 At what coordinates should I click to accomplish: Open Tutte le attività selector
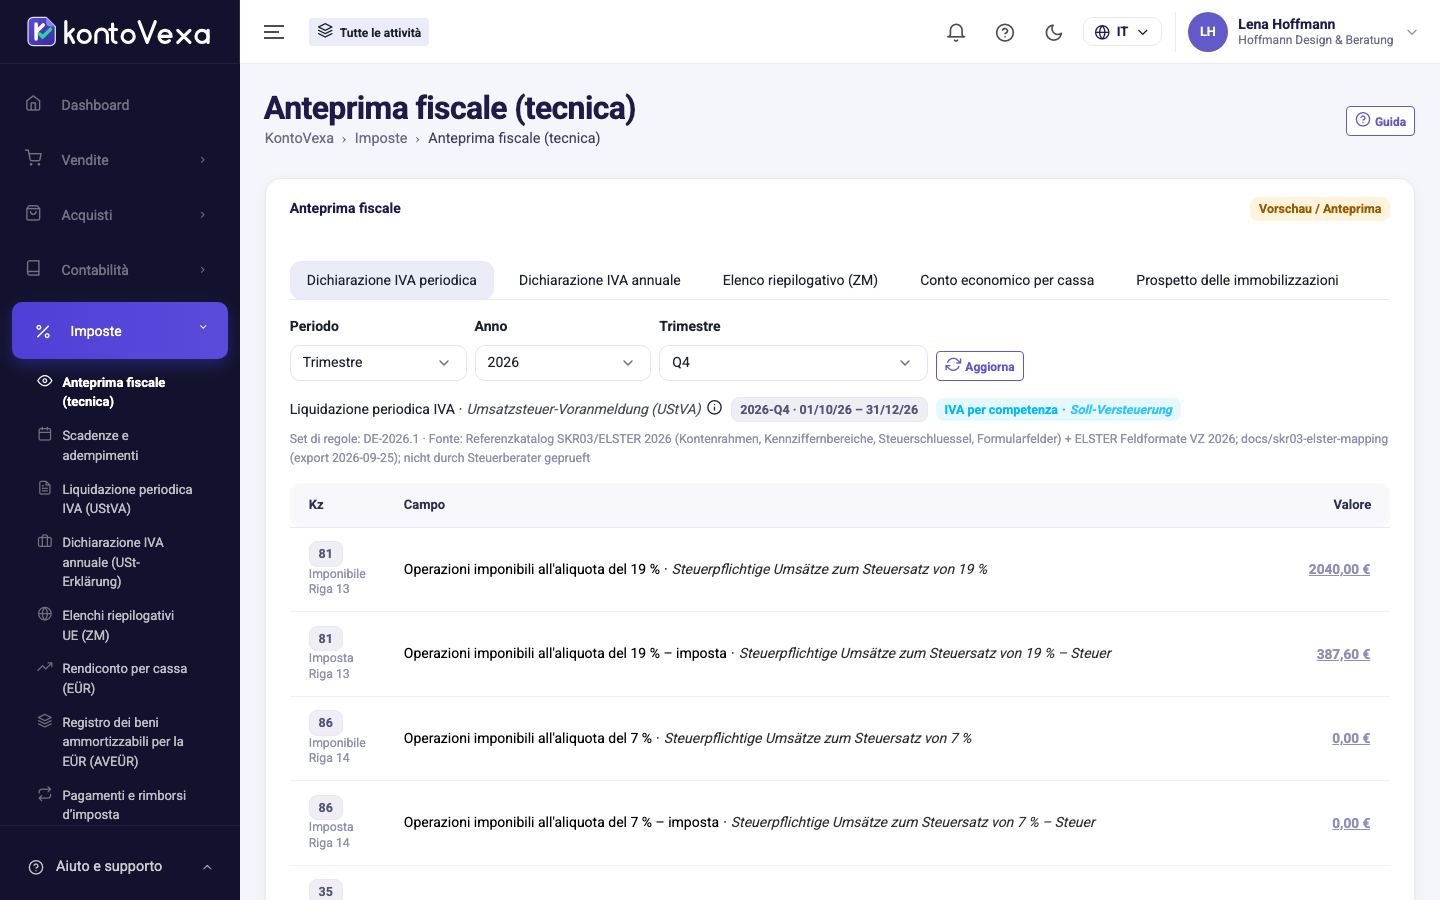tap(369, 32)
